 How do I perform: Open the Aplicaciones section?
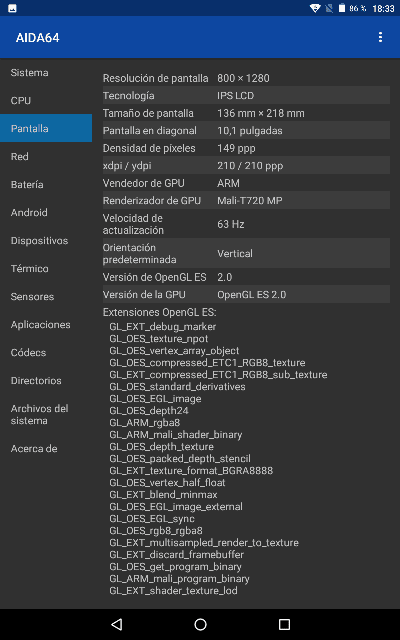(x=46, y=324)
